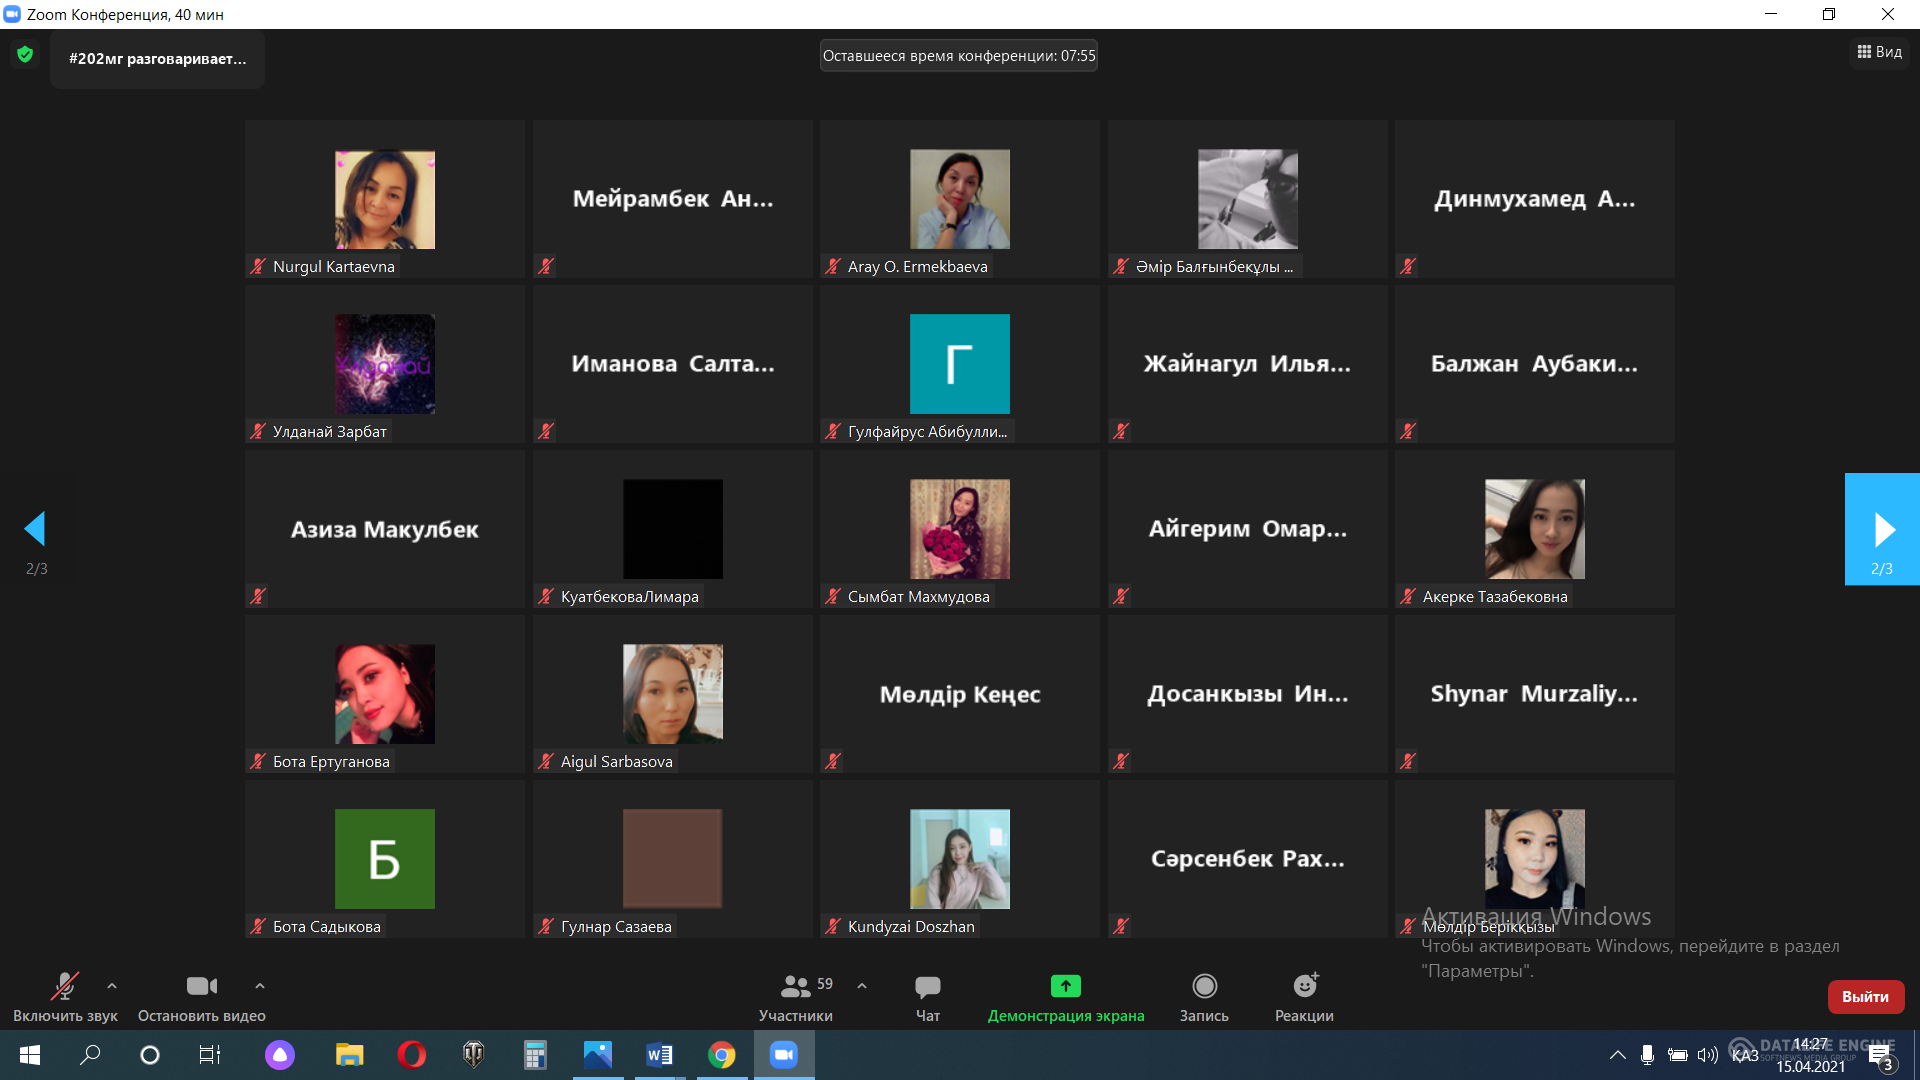Go to previous gallery page arrow
Screen dimensions: 1920x1080
(x=36, y=529)
